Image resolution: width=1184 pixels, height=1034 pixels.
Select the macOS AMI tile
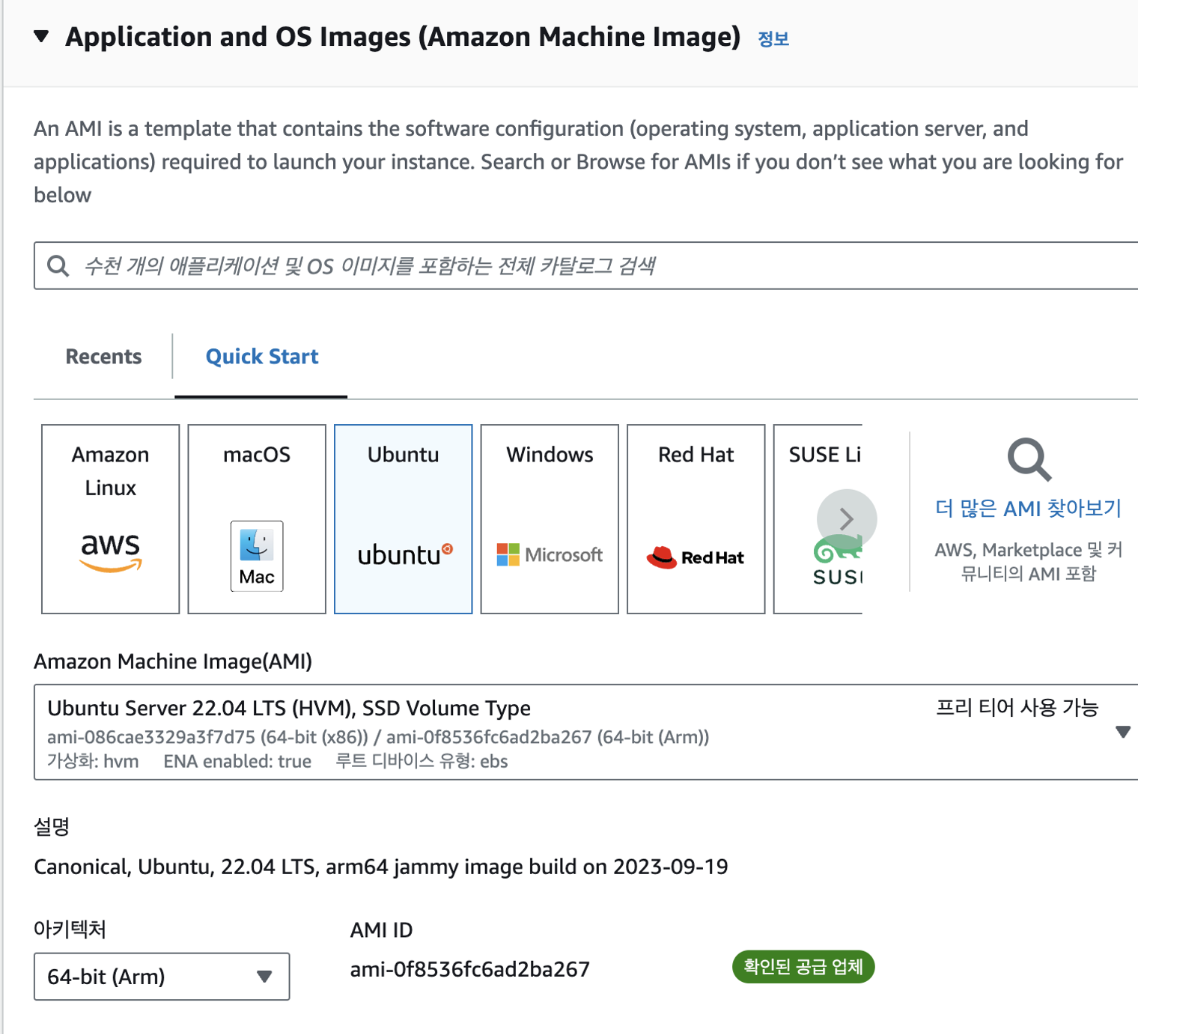tap(257, 519)
